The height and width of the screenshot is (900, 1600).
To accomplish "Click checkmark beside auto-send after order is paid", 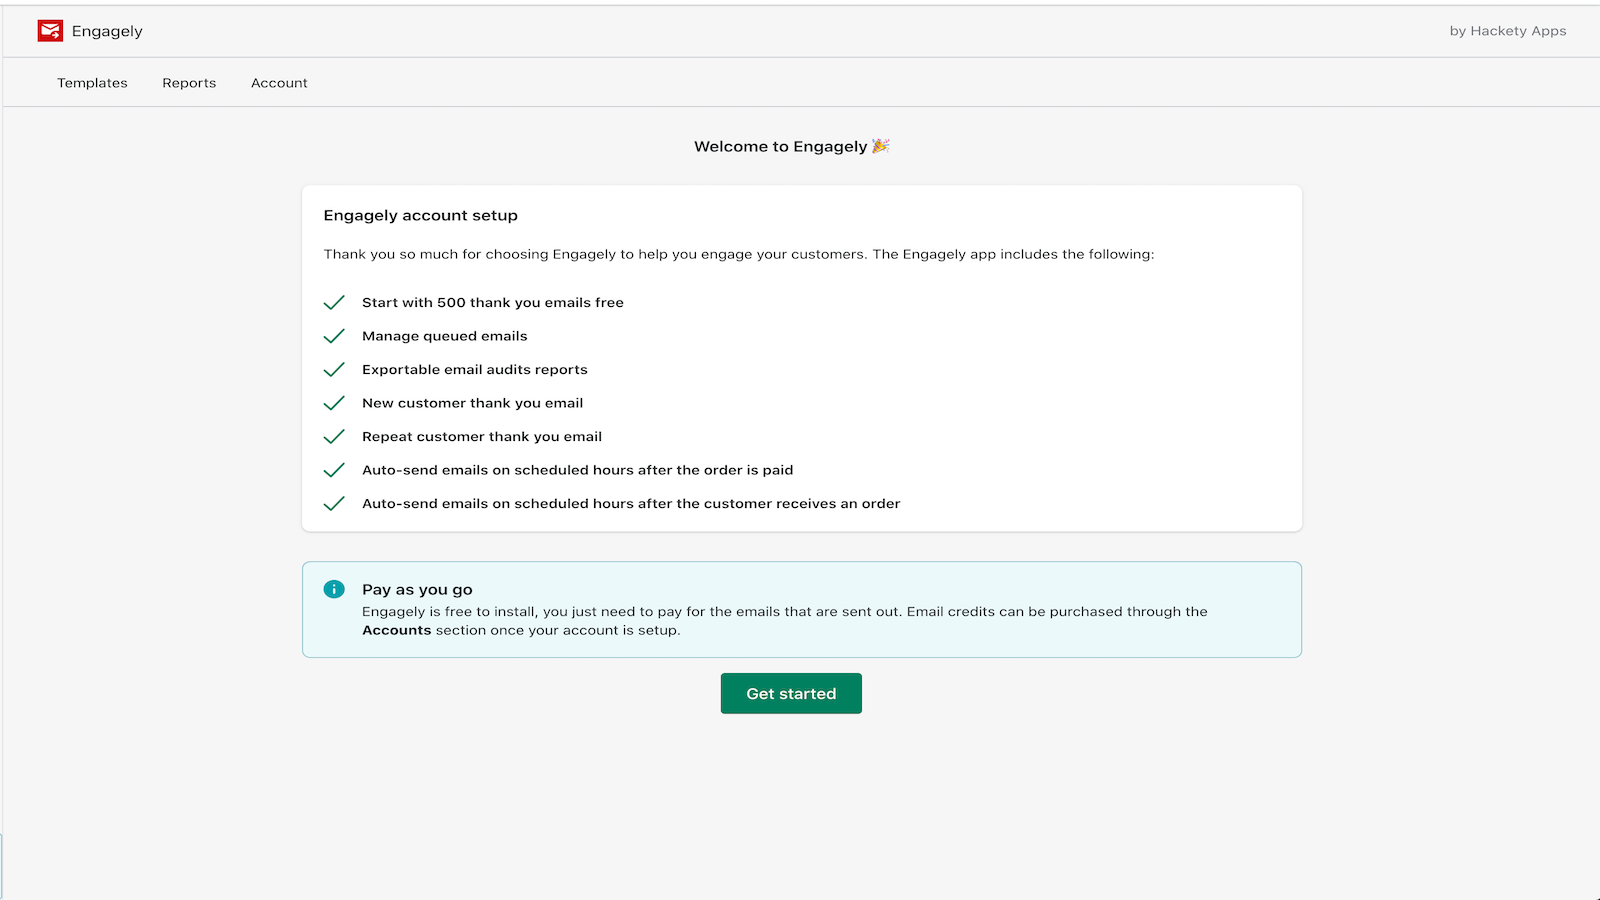I will coord(334,470).
